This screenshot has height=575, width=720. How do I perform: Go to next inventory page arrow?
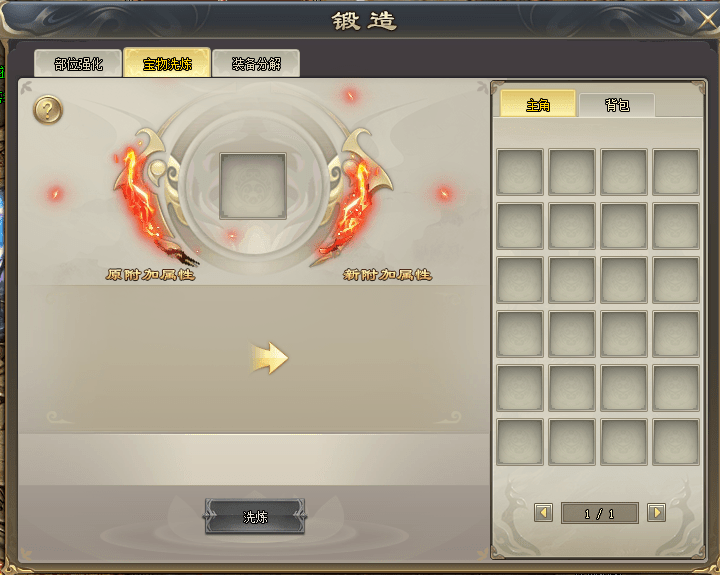tap(656, 513)
